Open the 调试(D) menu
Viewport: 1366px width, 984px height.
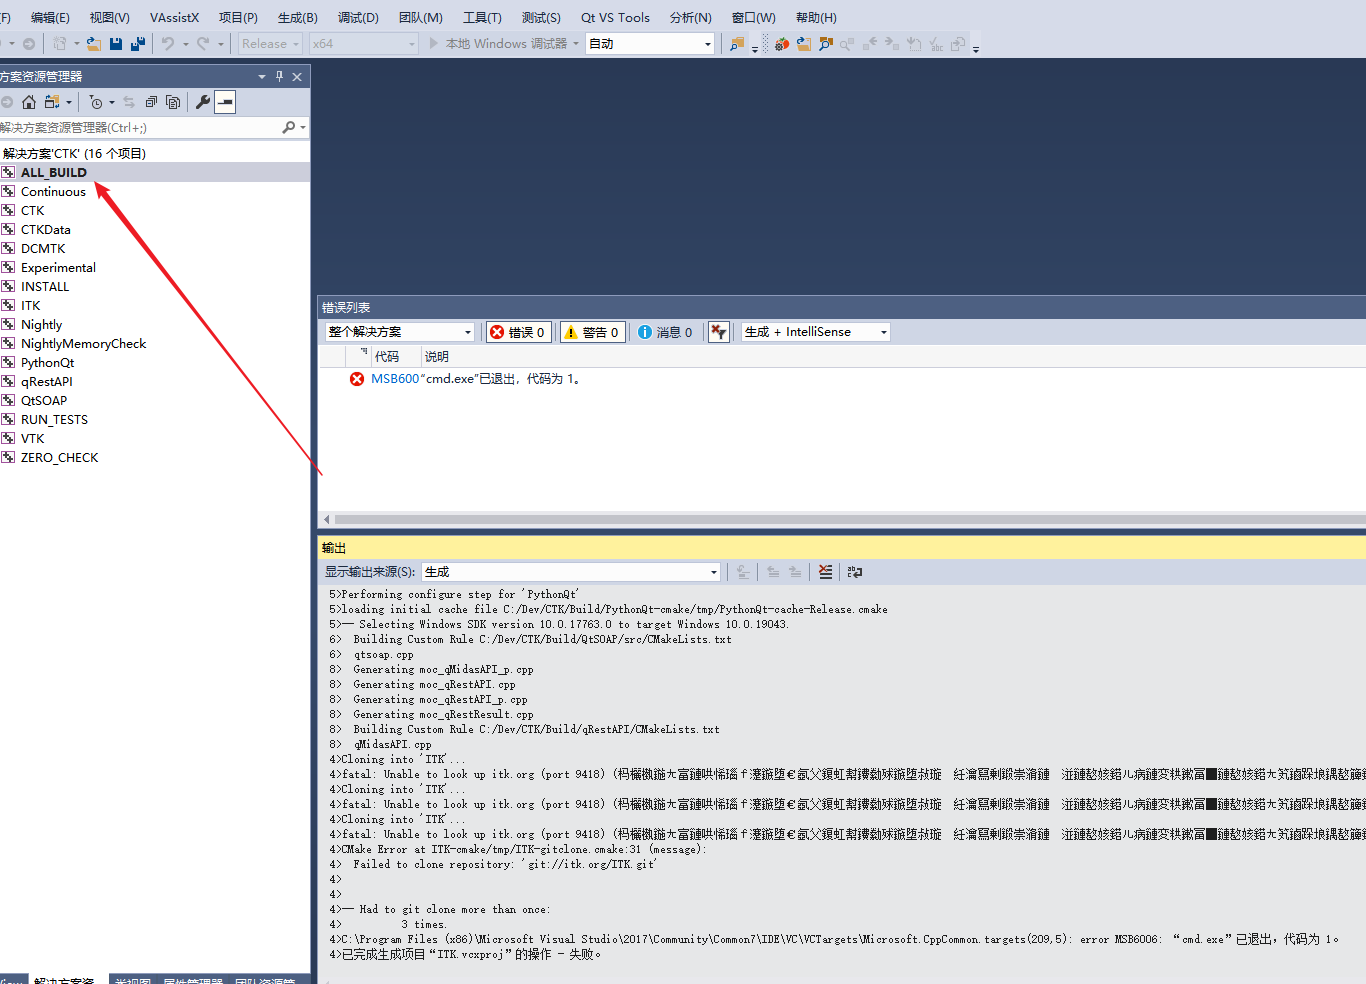click(358, 17)
